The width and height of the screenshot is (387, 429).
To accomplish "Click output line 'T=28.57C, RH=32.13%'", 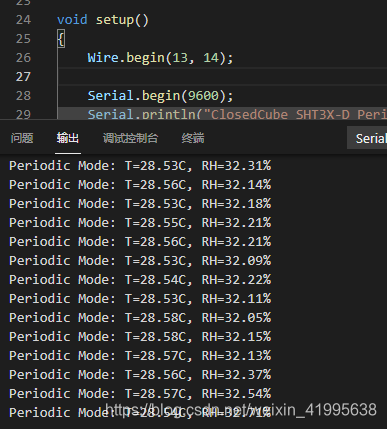I will [140, 356].
